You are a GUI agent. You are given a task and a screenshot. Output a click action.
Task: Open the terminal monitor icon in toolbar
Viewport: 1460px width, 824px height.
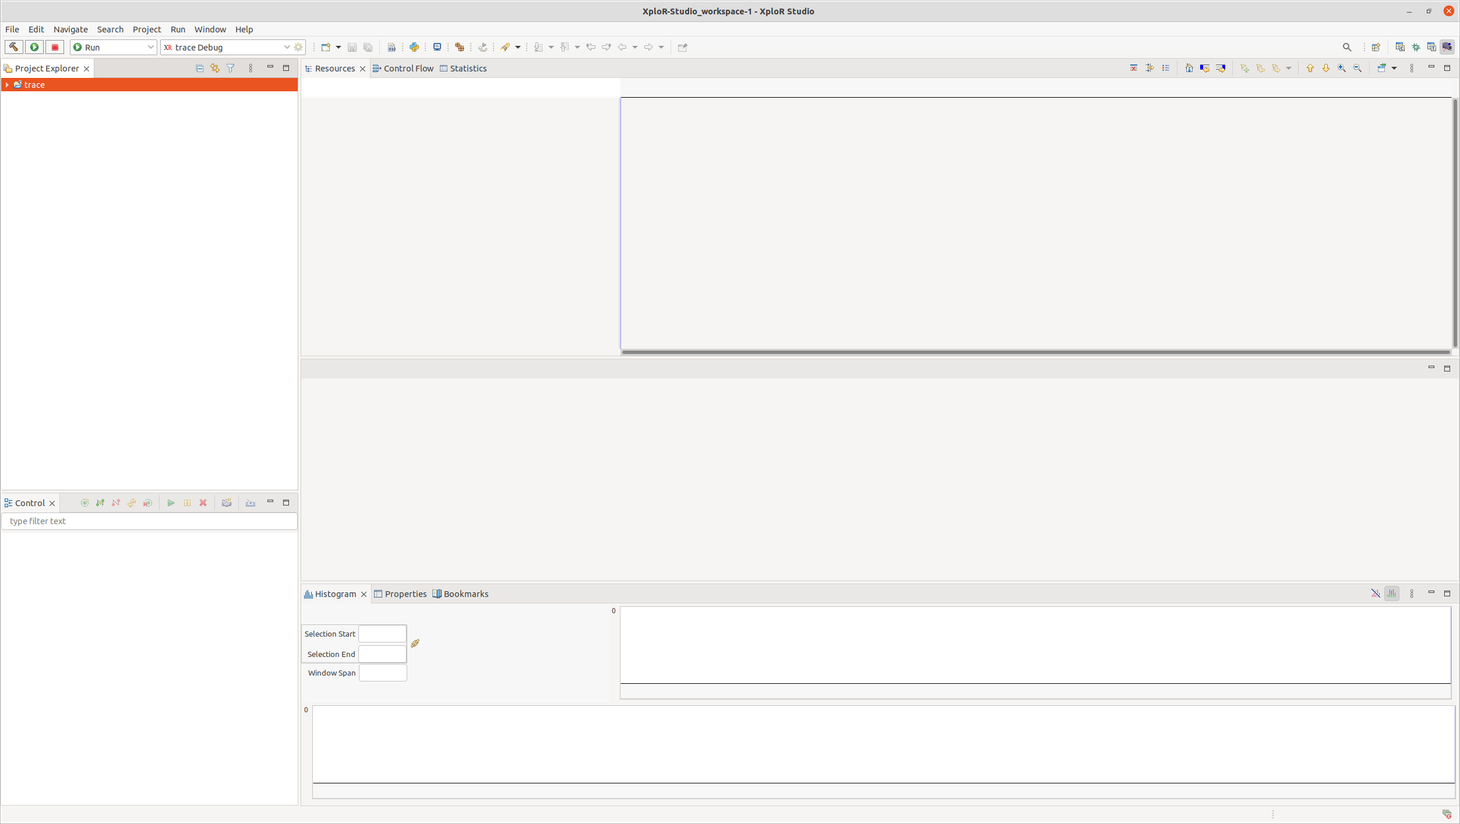[437, 47]
